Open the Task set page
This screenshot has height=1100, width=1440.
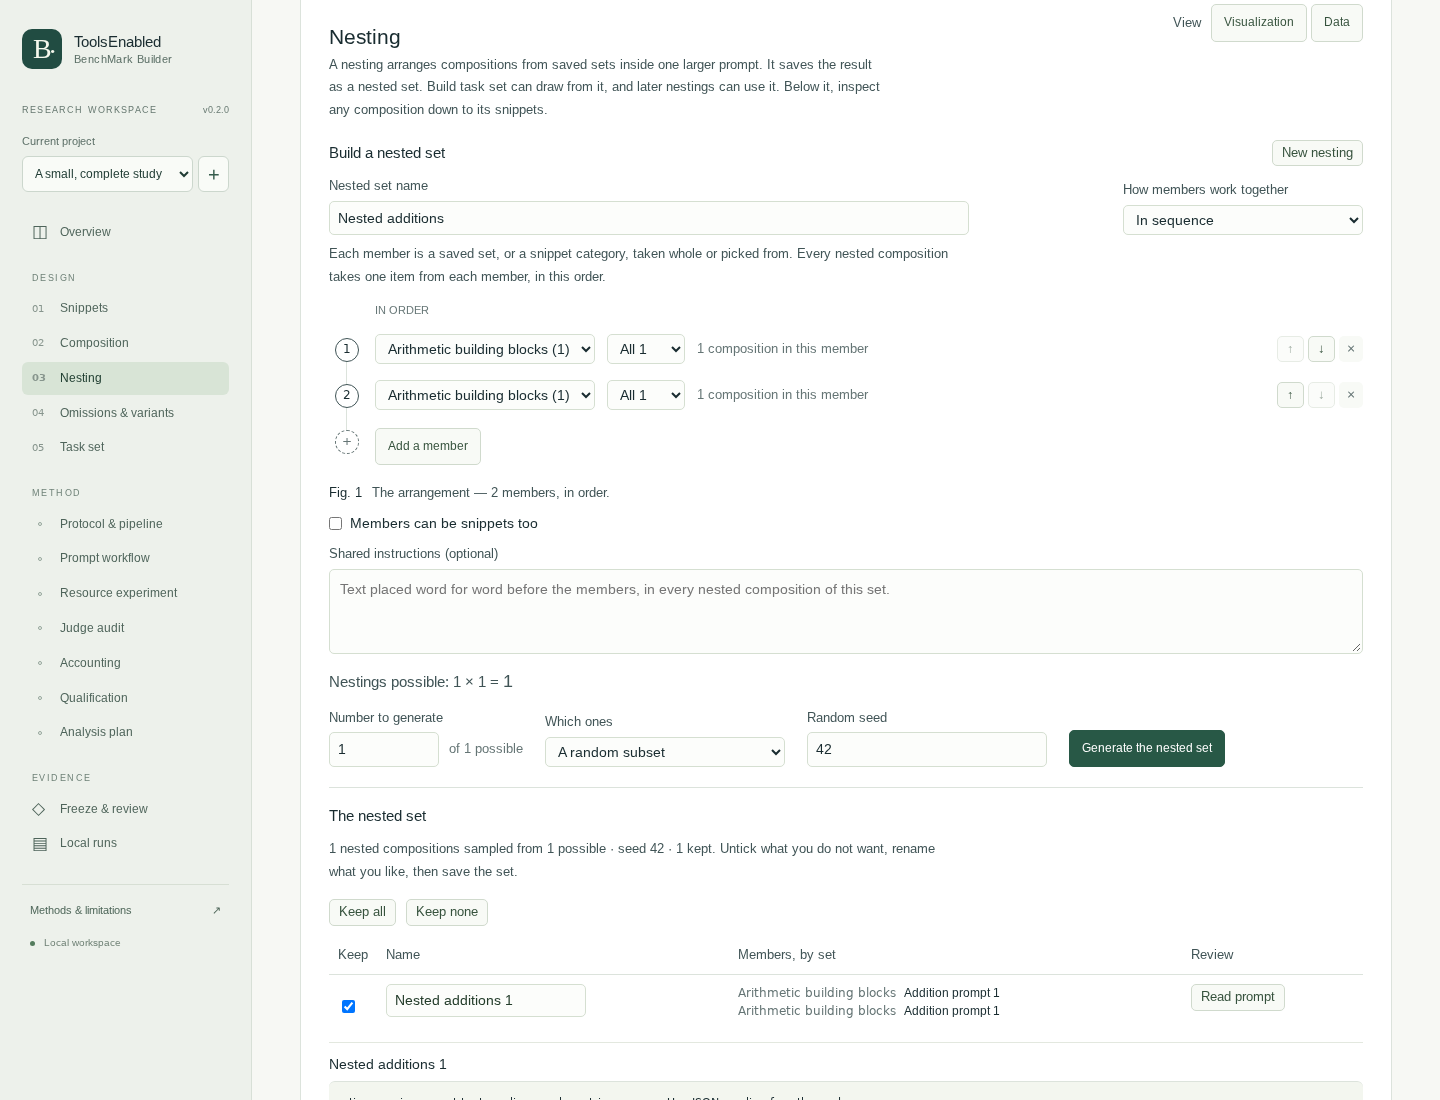pyautogui.click(x=125, y=447)
